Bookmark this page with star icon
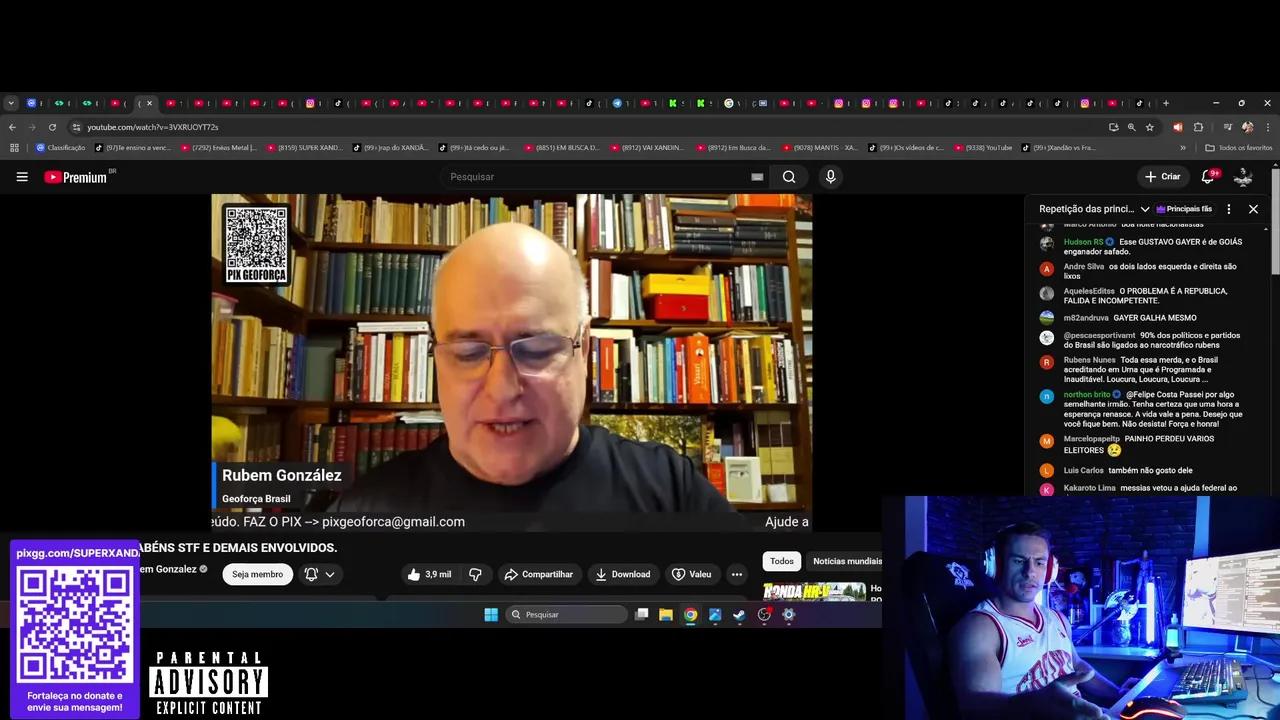 click(1150, 127)
